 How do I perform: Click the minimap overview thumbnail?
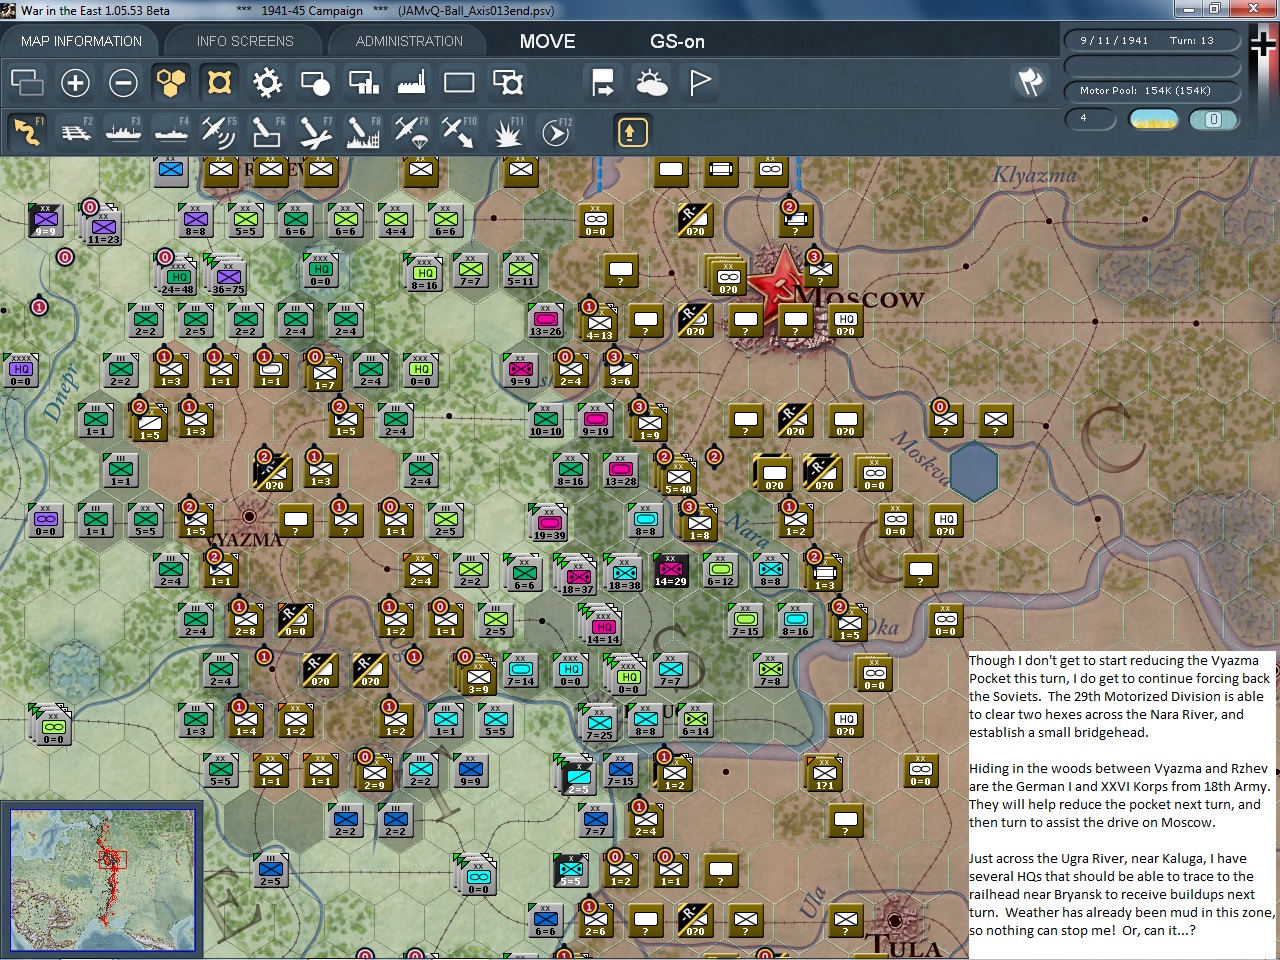[x=103, y=880]
